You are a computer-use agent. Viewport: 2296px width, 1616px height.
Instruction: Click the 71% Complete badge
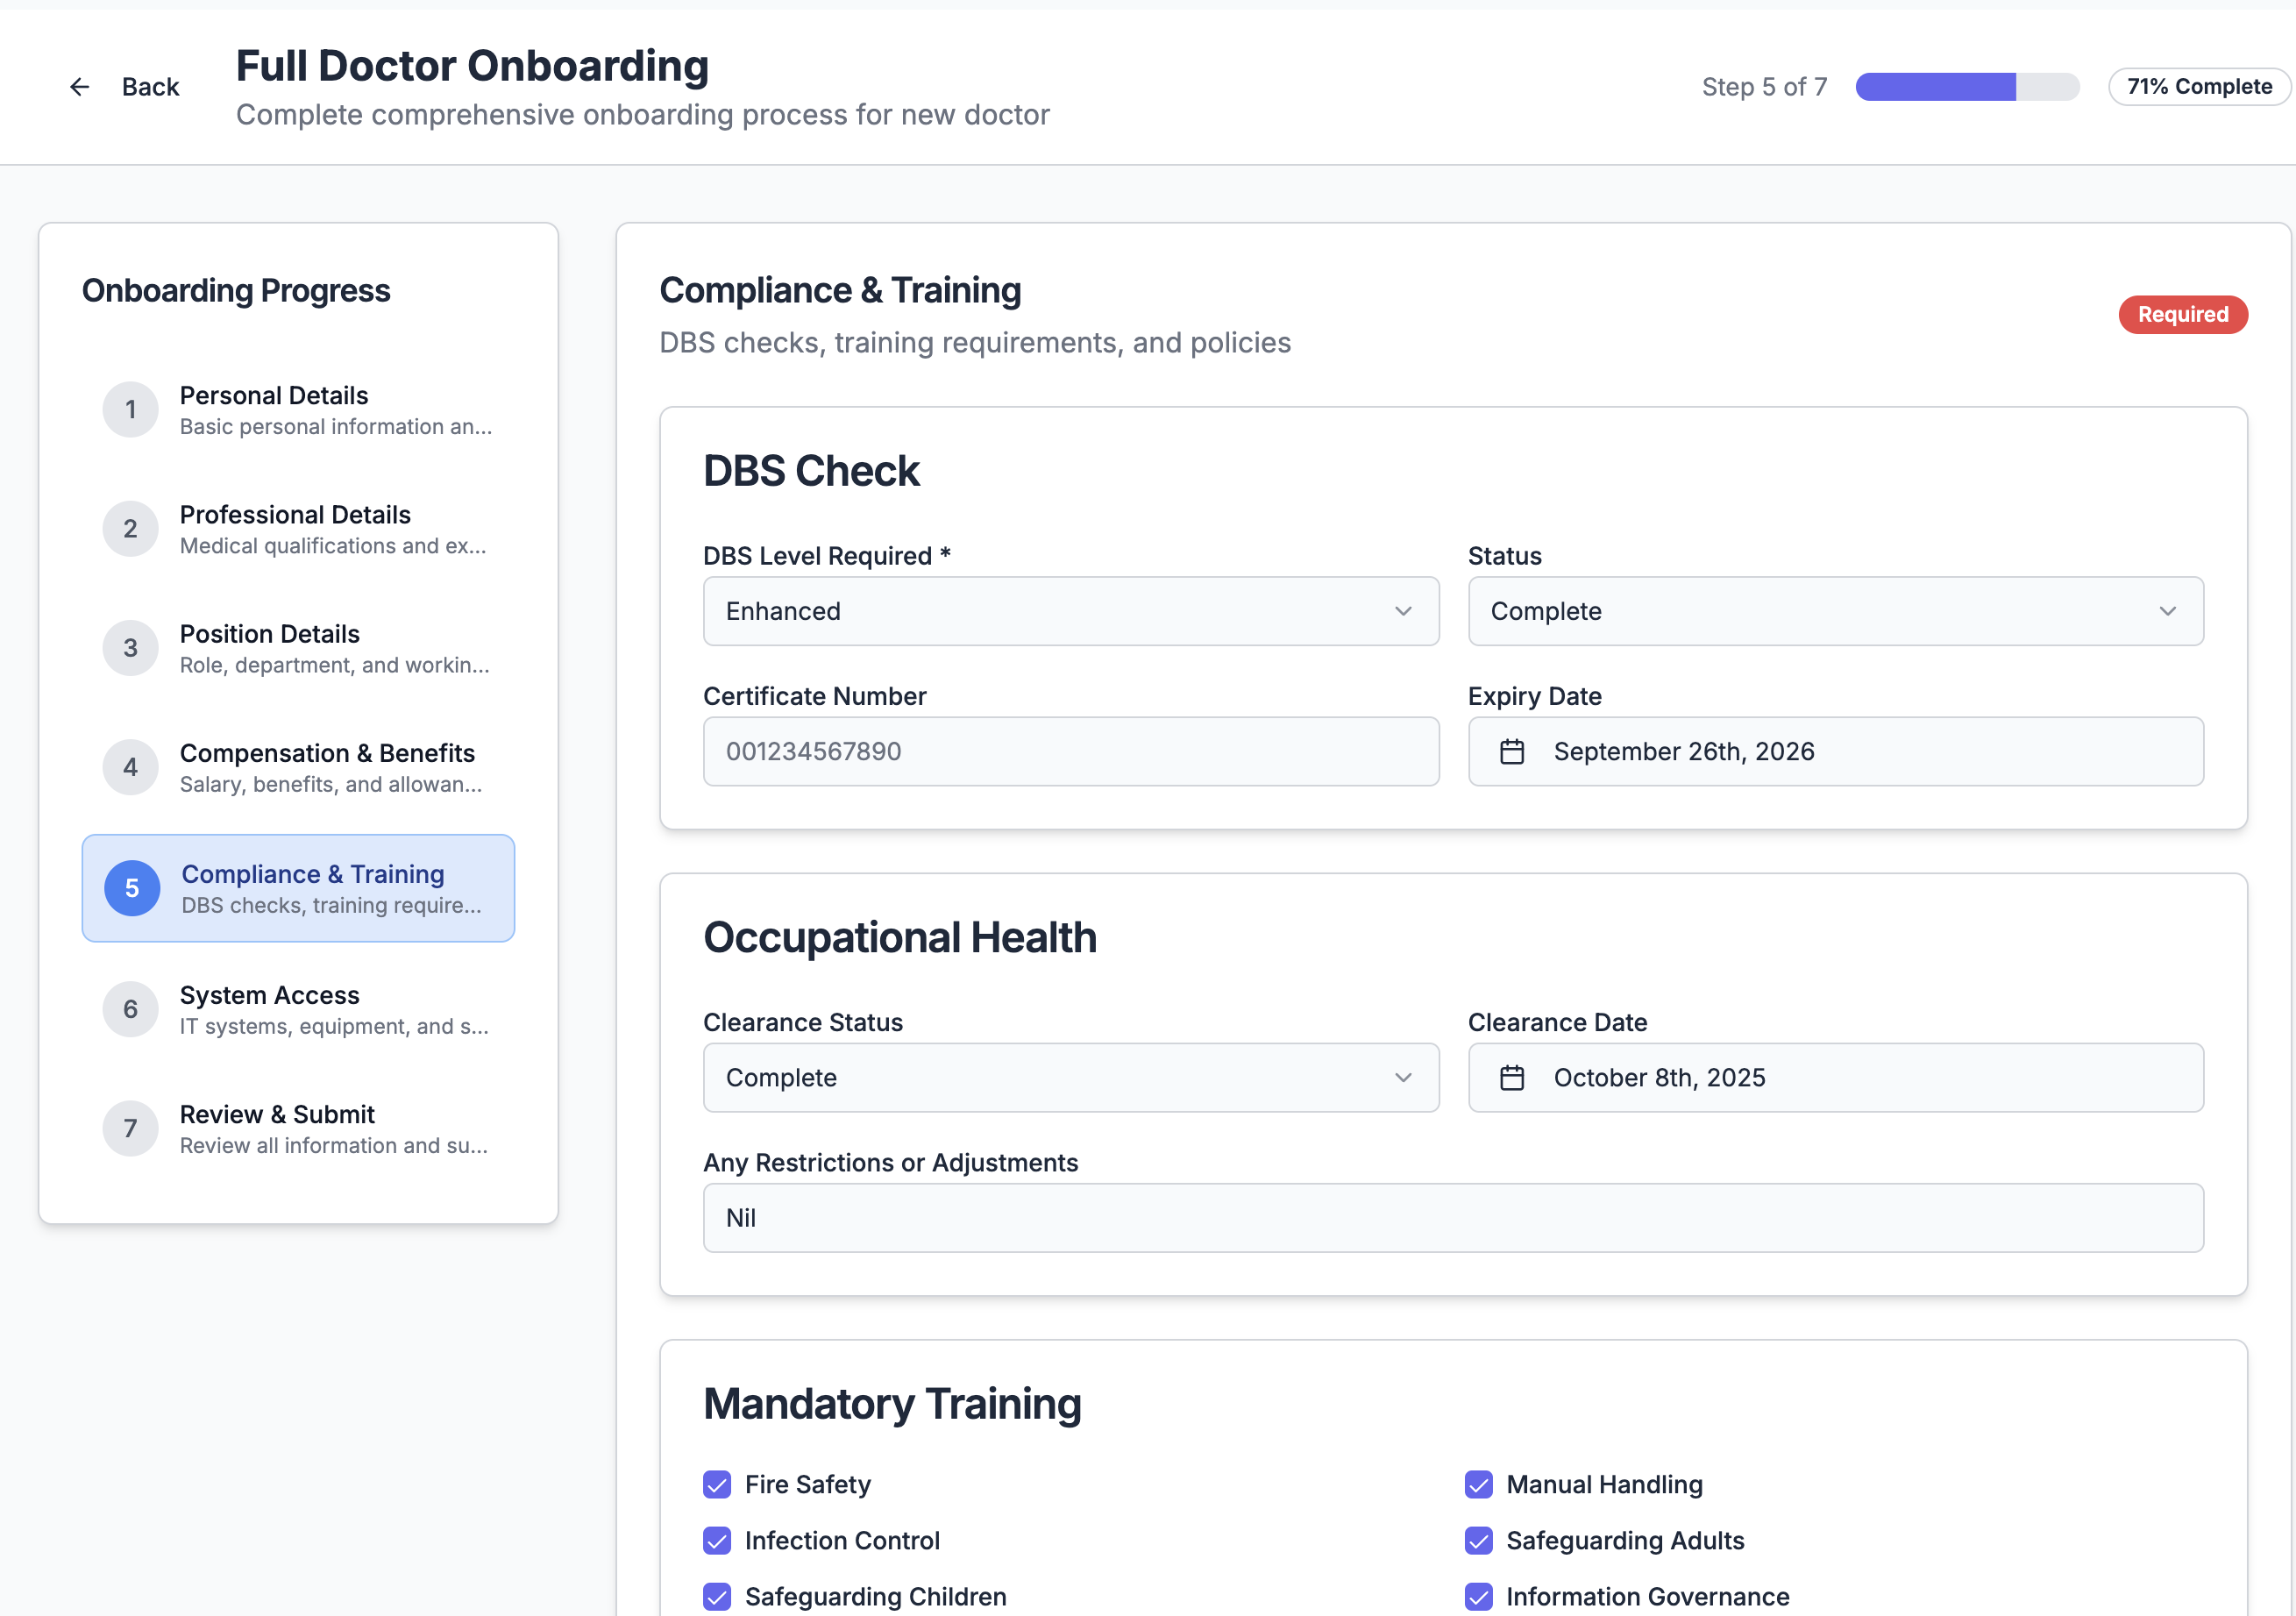pos(2198,87)
